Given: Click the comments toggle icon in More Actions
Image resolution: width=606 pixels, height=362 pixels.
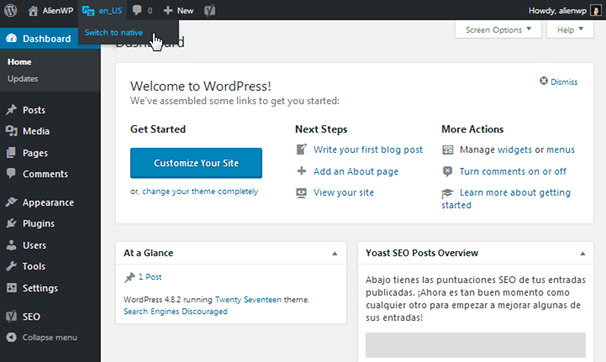Looking at the screenshot, I should coord(448,171).
